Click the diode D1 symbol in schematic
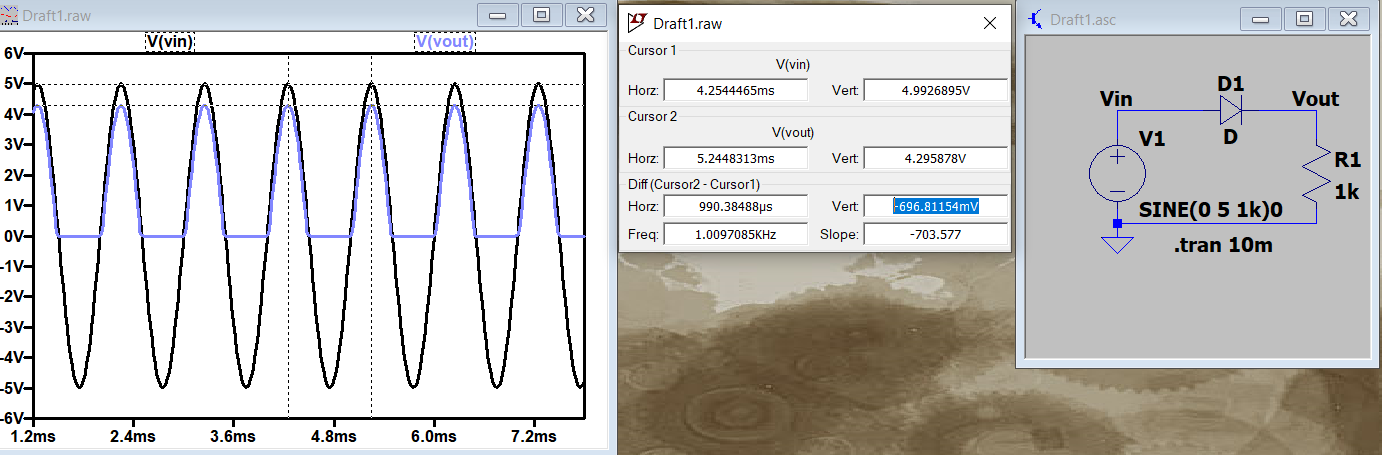Viewport: 1382px width, 455px height. (x=1230, y=110)
